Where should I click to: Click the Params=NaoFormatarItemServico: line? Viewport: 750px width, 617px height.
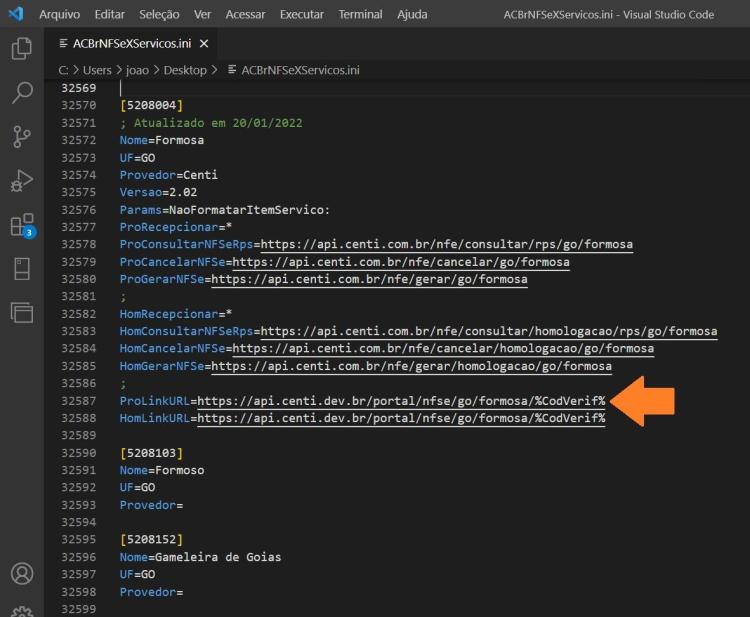[225, 210]
